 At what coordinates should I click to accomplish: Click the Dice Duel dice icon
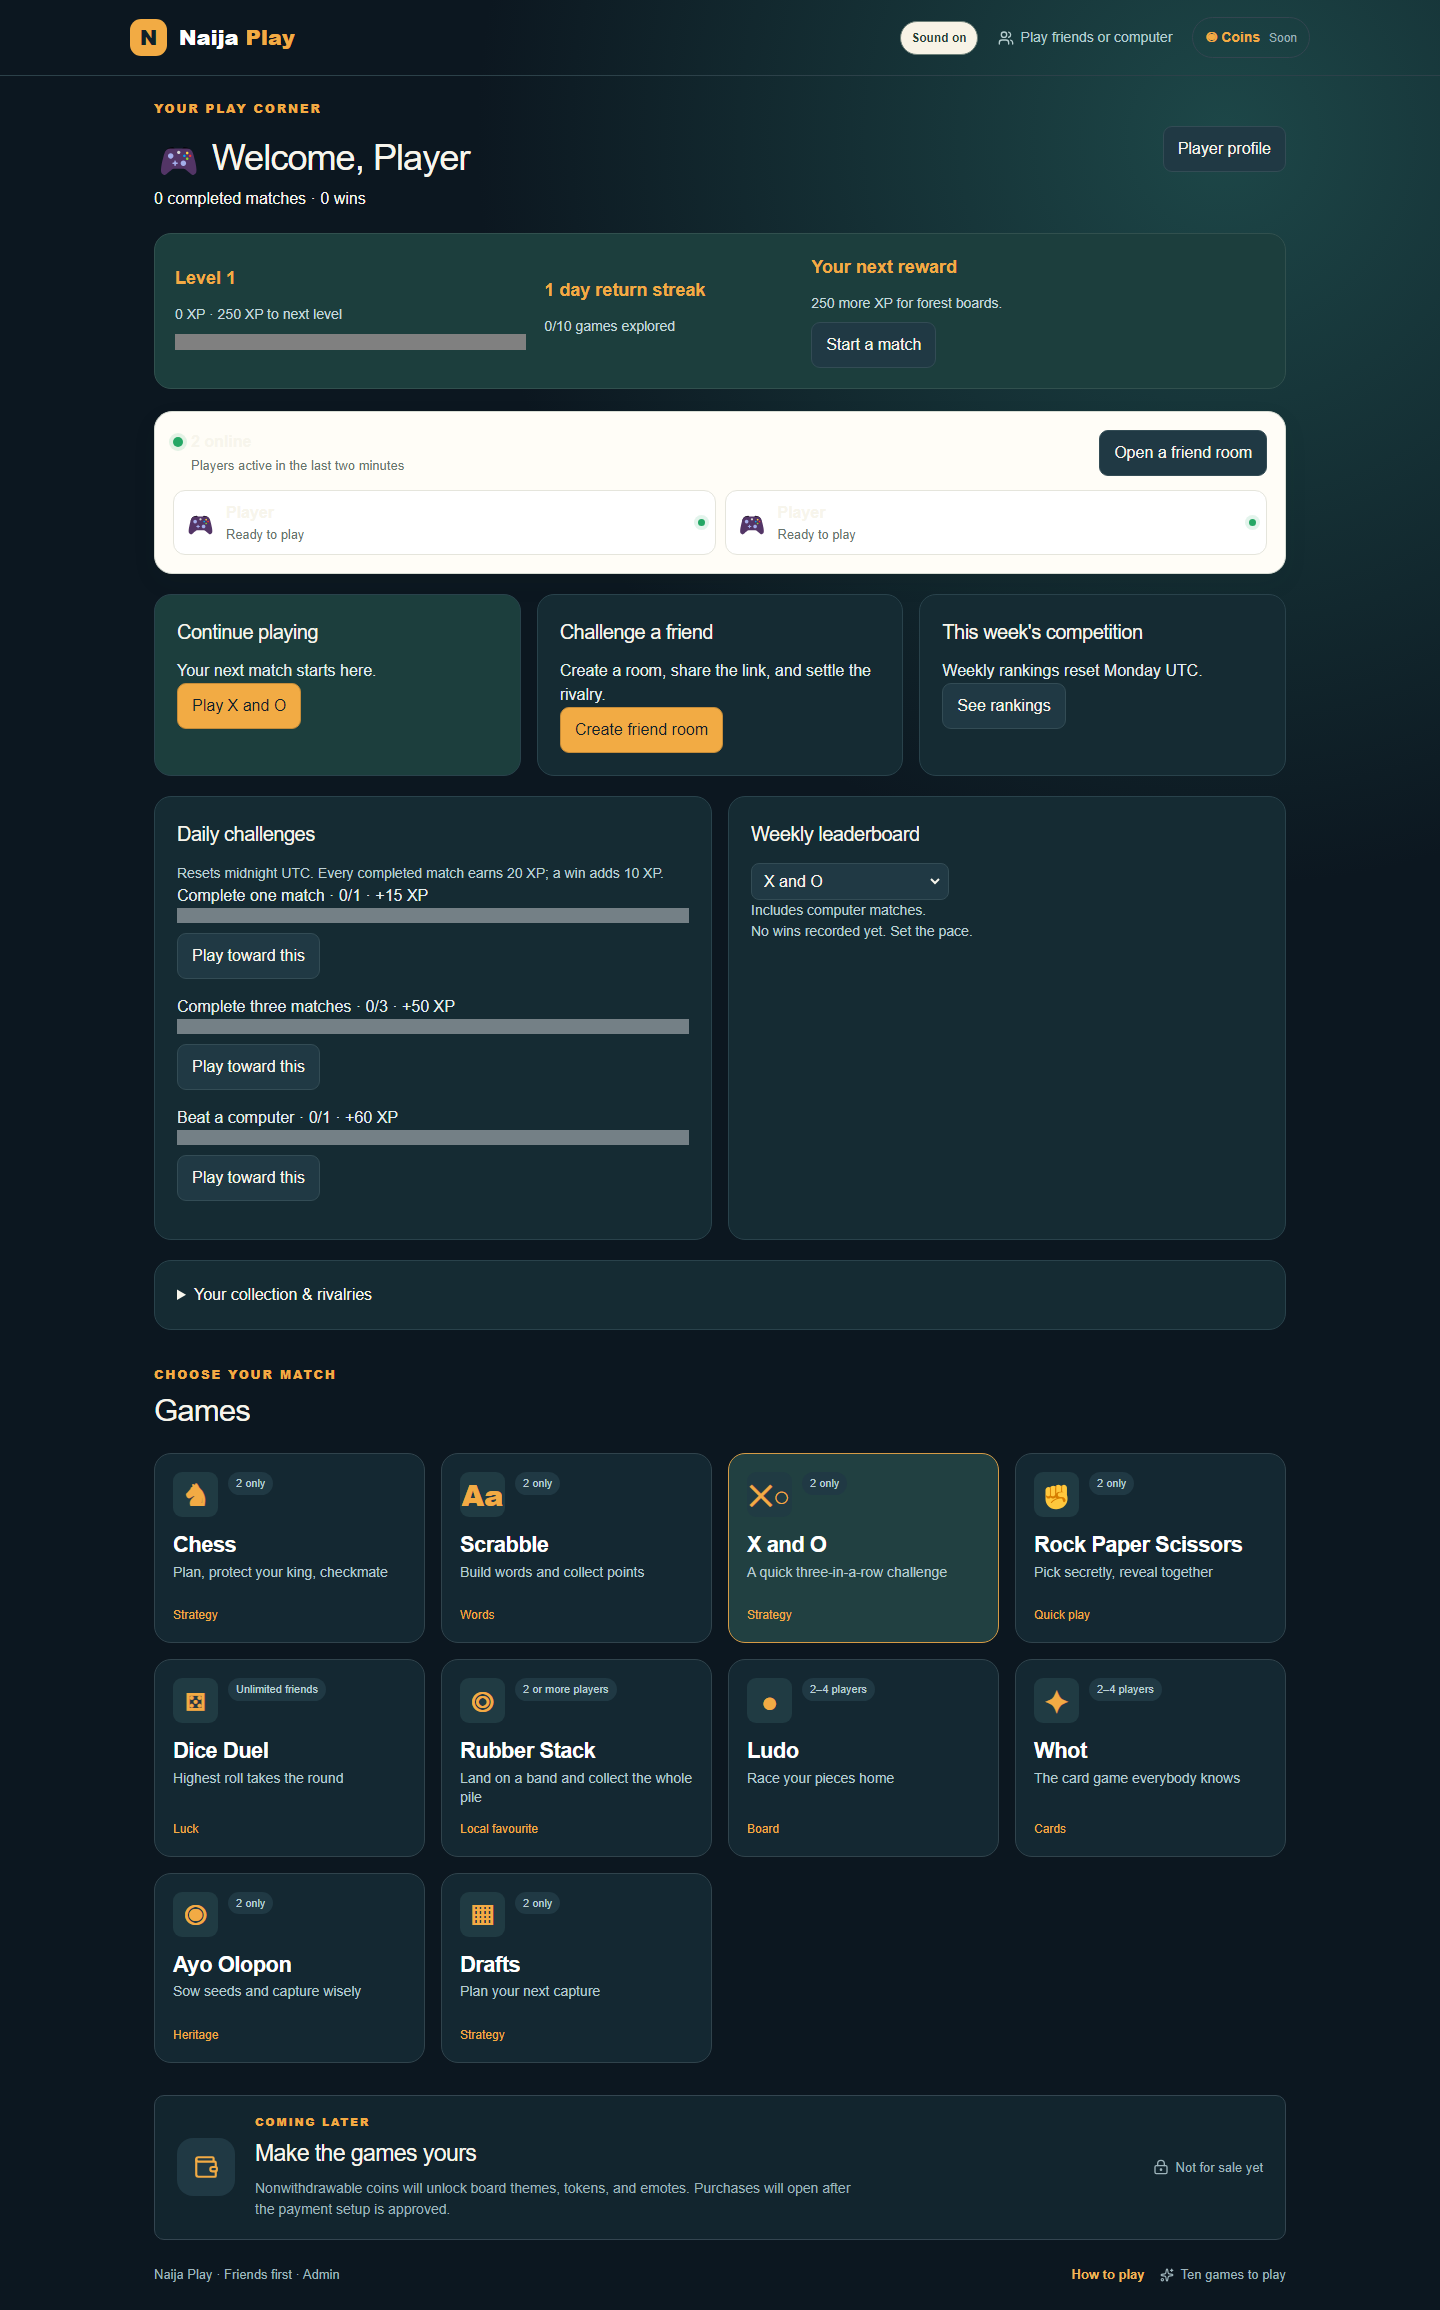(195, 1701)
